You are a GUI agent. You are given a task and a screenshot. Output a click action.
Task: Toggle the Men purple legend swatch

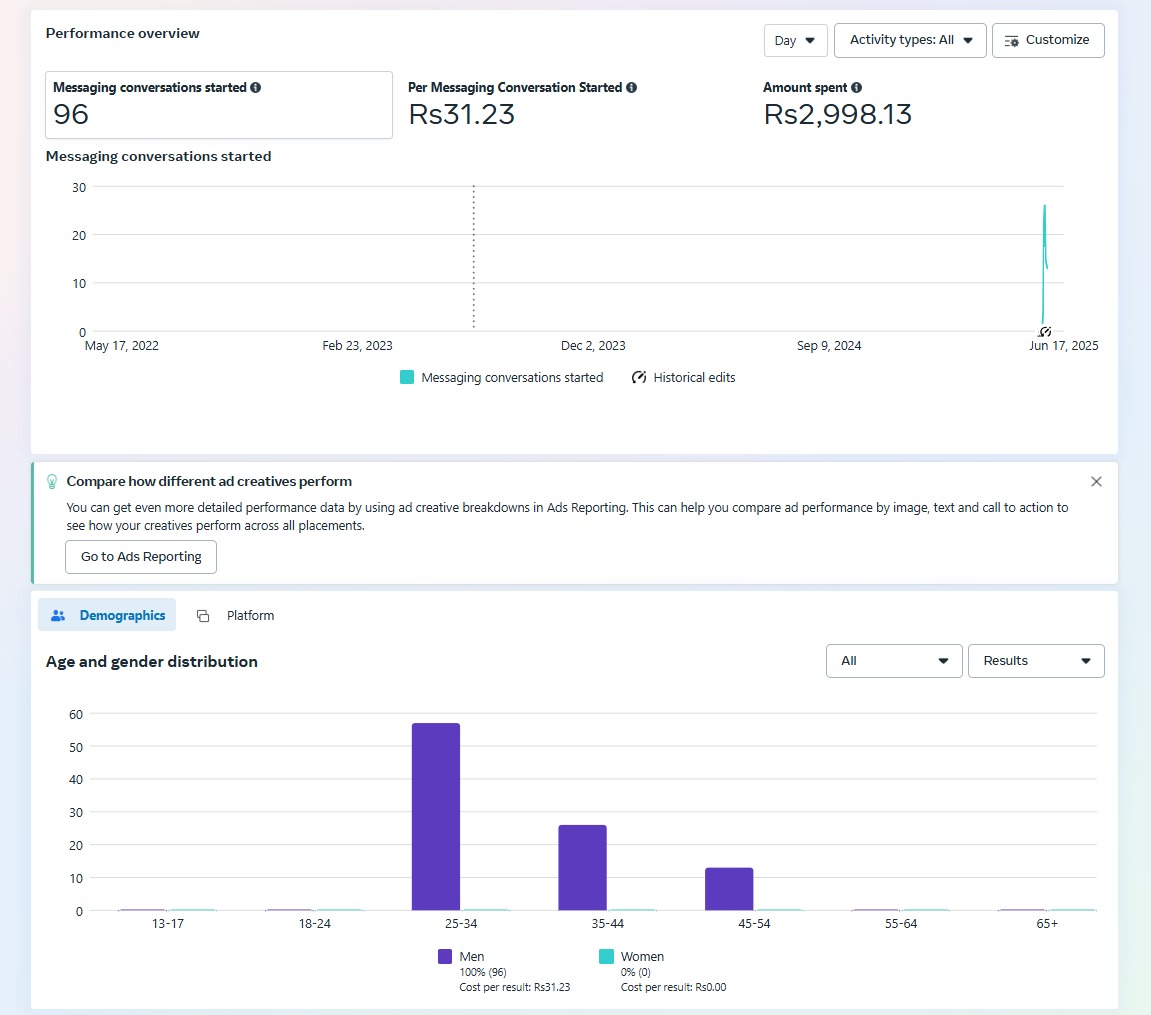tap(445, 957)
